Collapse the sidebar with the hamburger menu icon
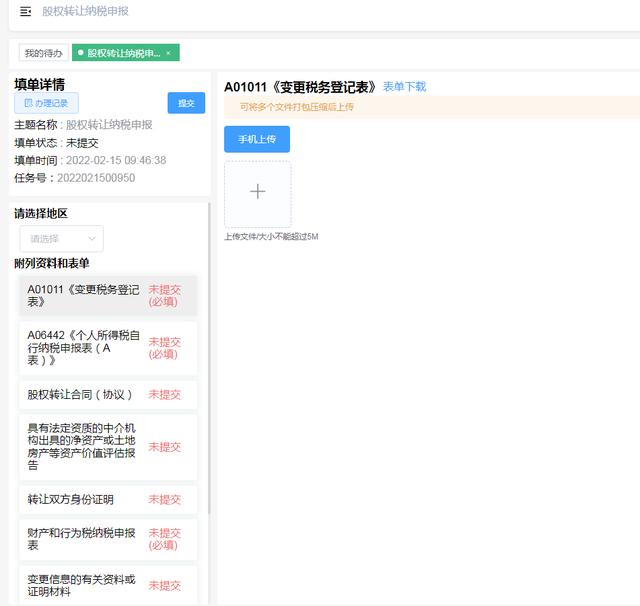The width and height of the screenshot is (640, 606). (x=25, y=12)
